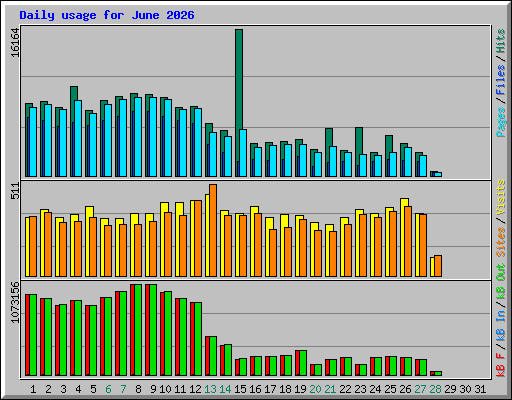The width and height of the screenshot is (512, 400).
Task: Click the 'Sites' legend label
Action: (x=501, y=242)
